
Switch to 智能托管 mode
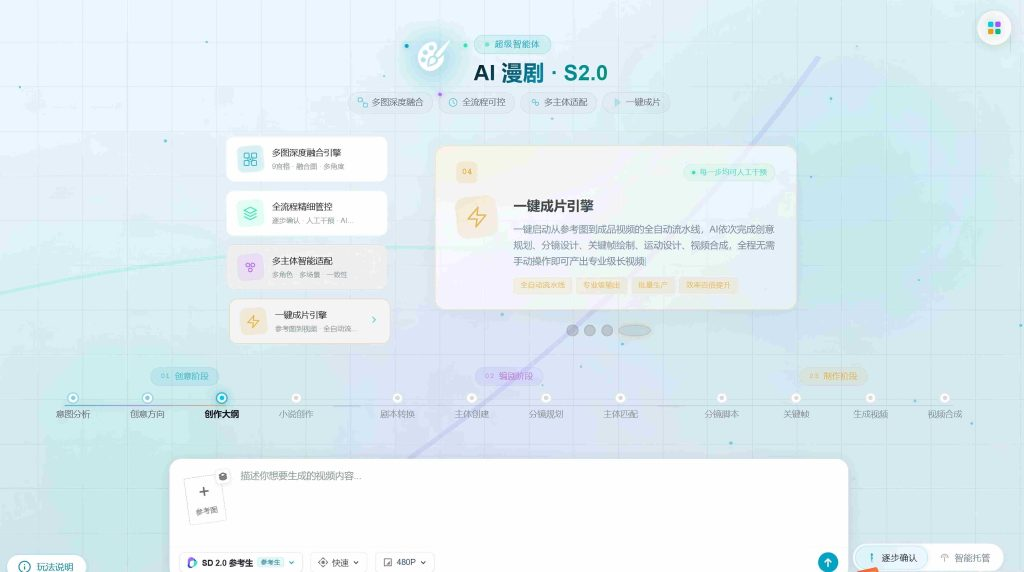(965, 558)
